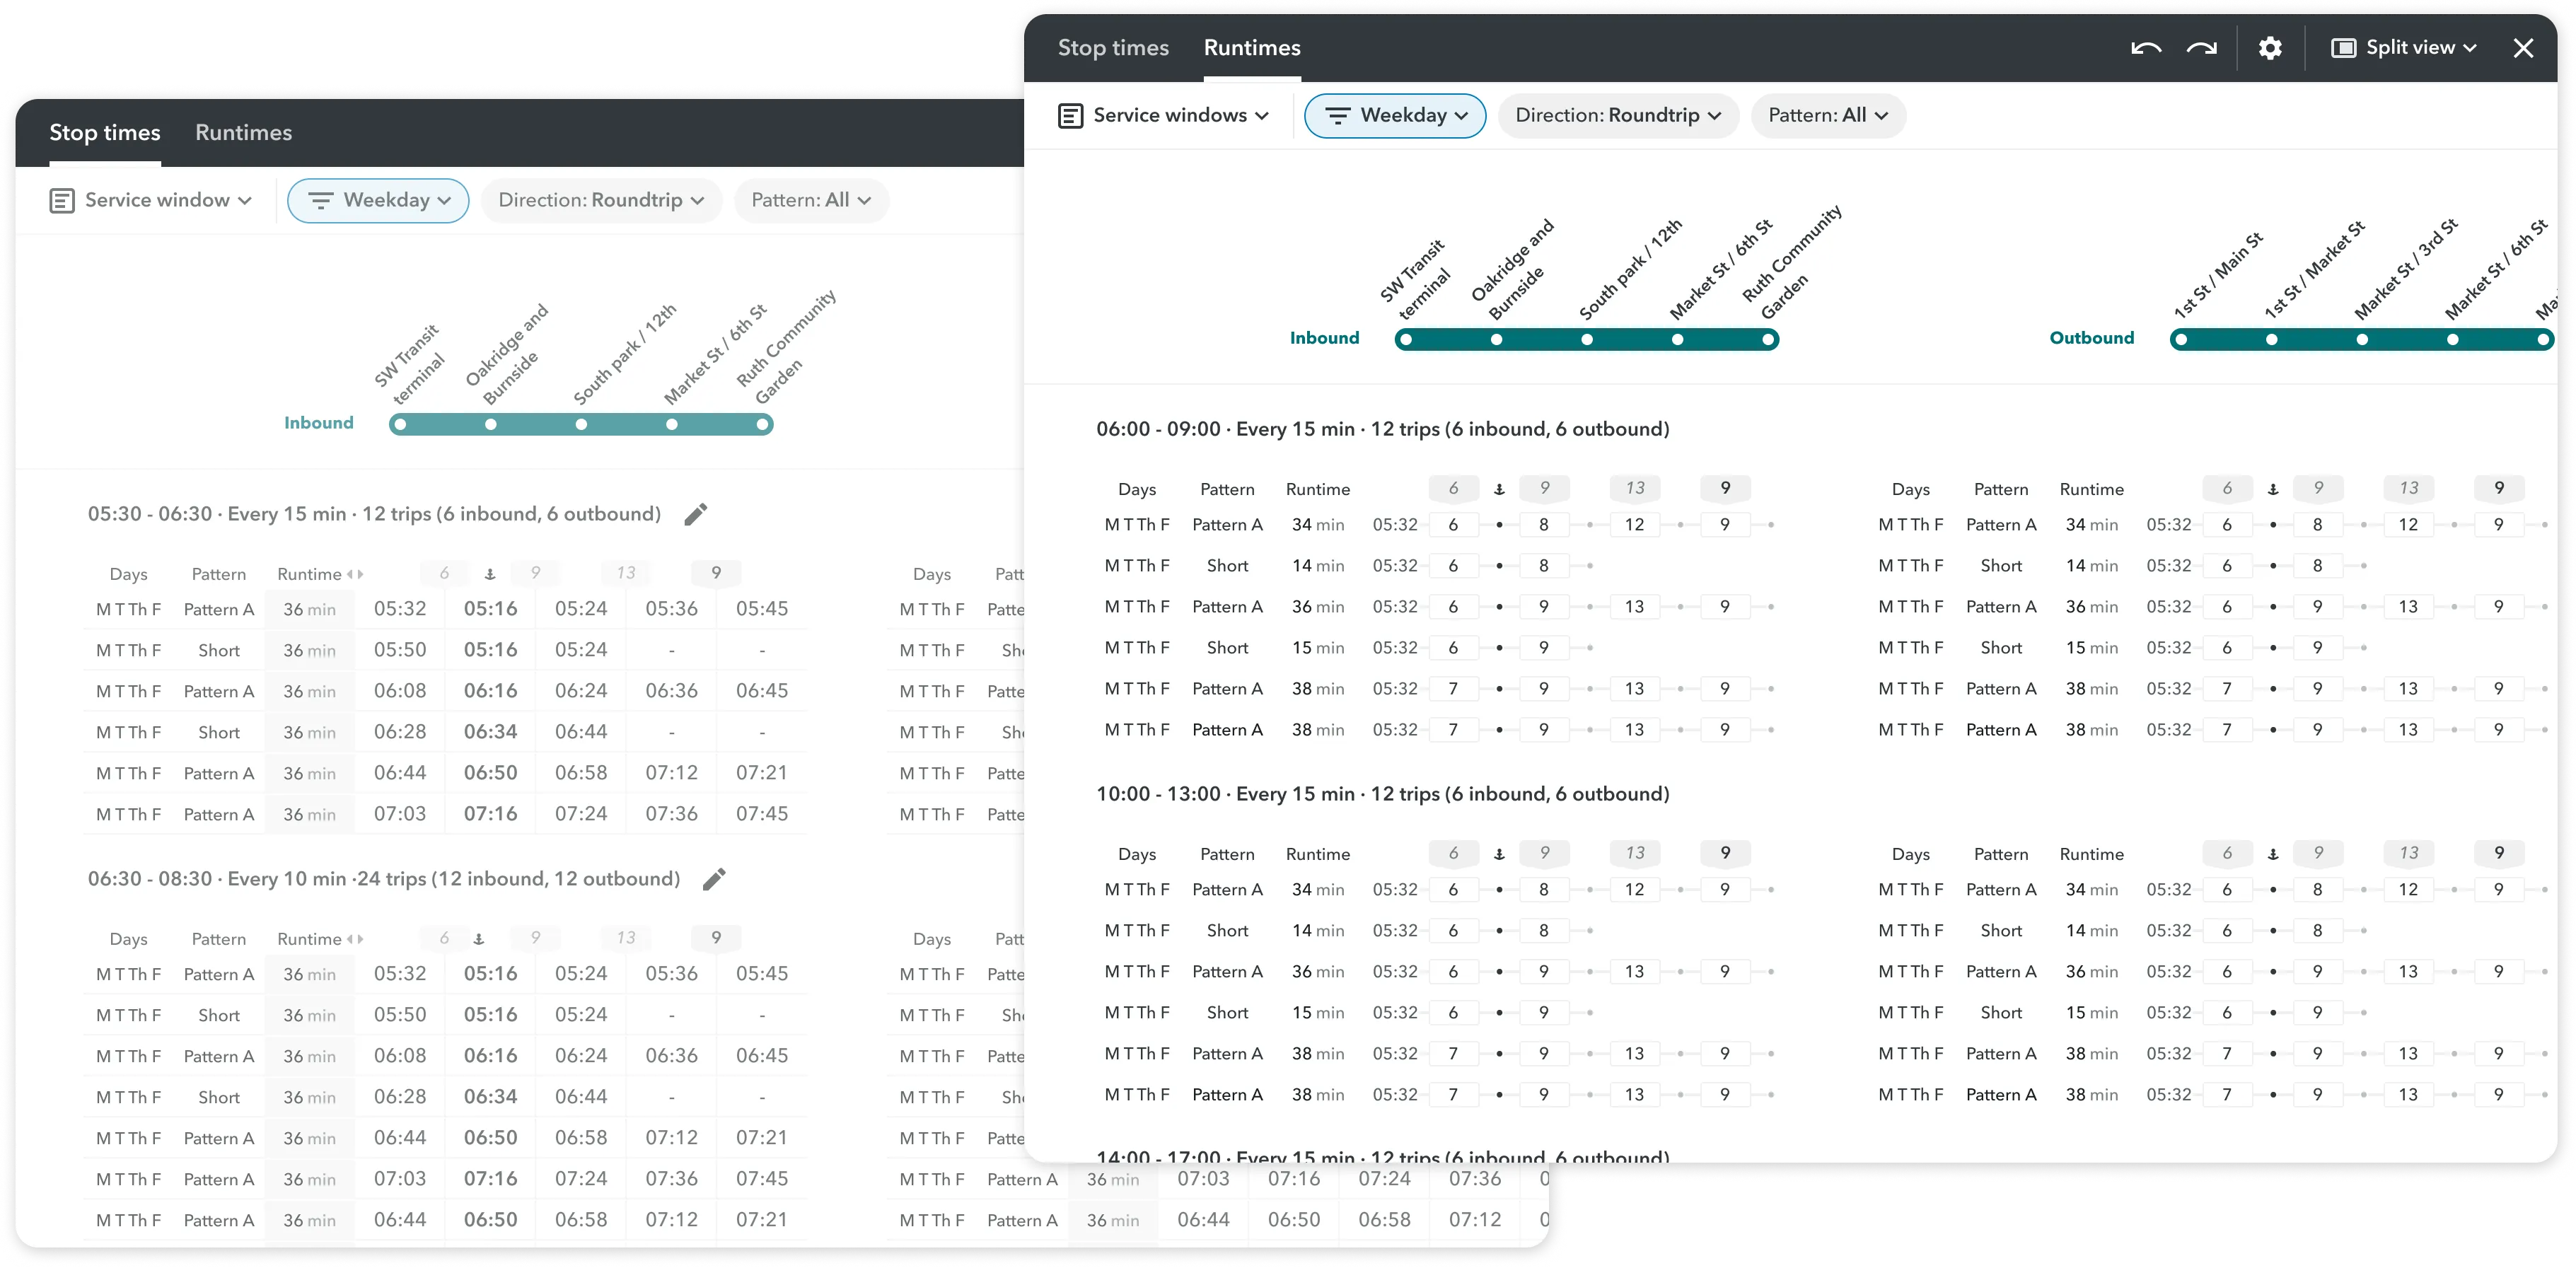Viewport: 2576px width, 1268px height.
Task: Open Direction: Roundtrip dropdown in back window
Action: [601, 201]
